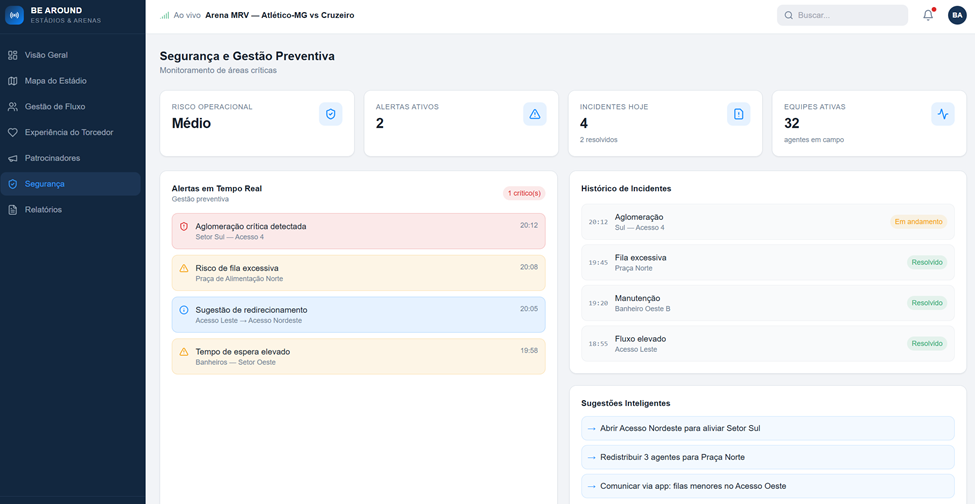
Task: Click the Histórico de Incidentes heading
Action: point(626,188)
